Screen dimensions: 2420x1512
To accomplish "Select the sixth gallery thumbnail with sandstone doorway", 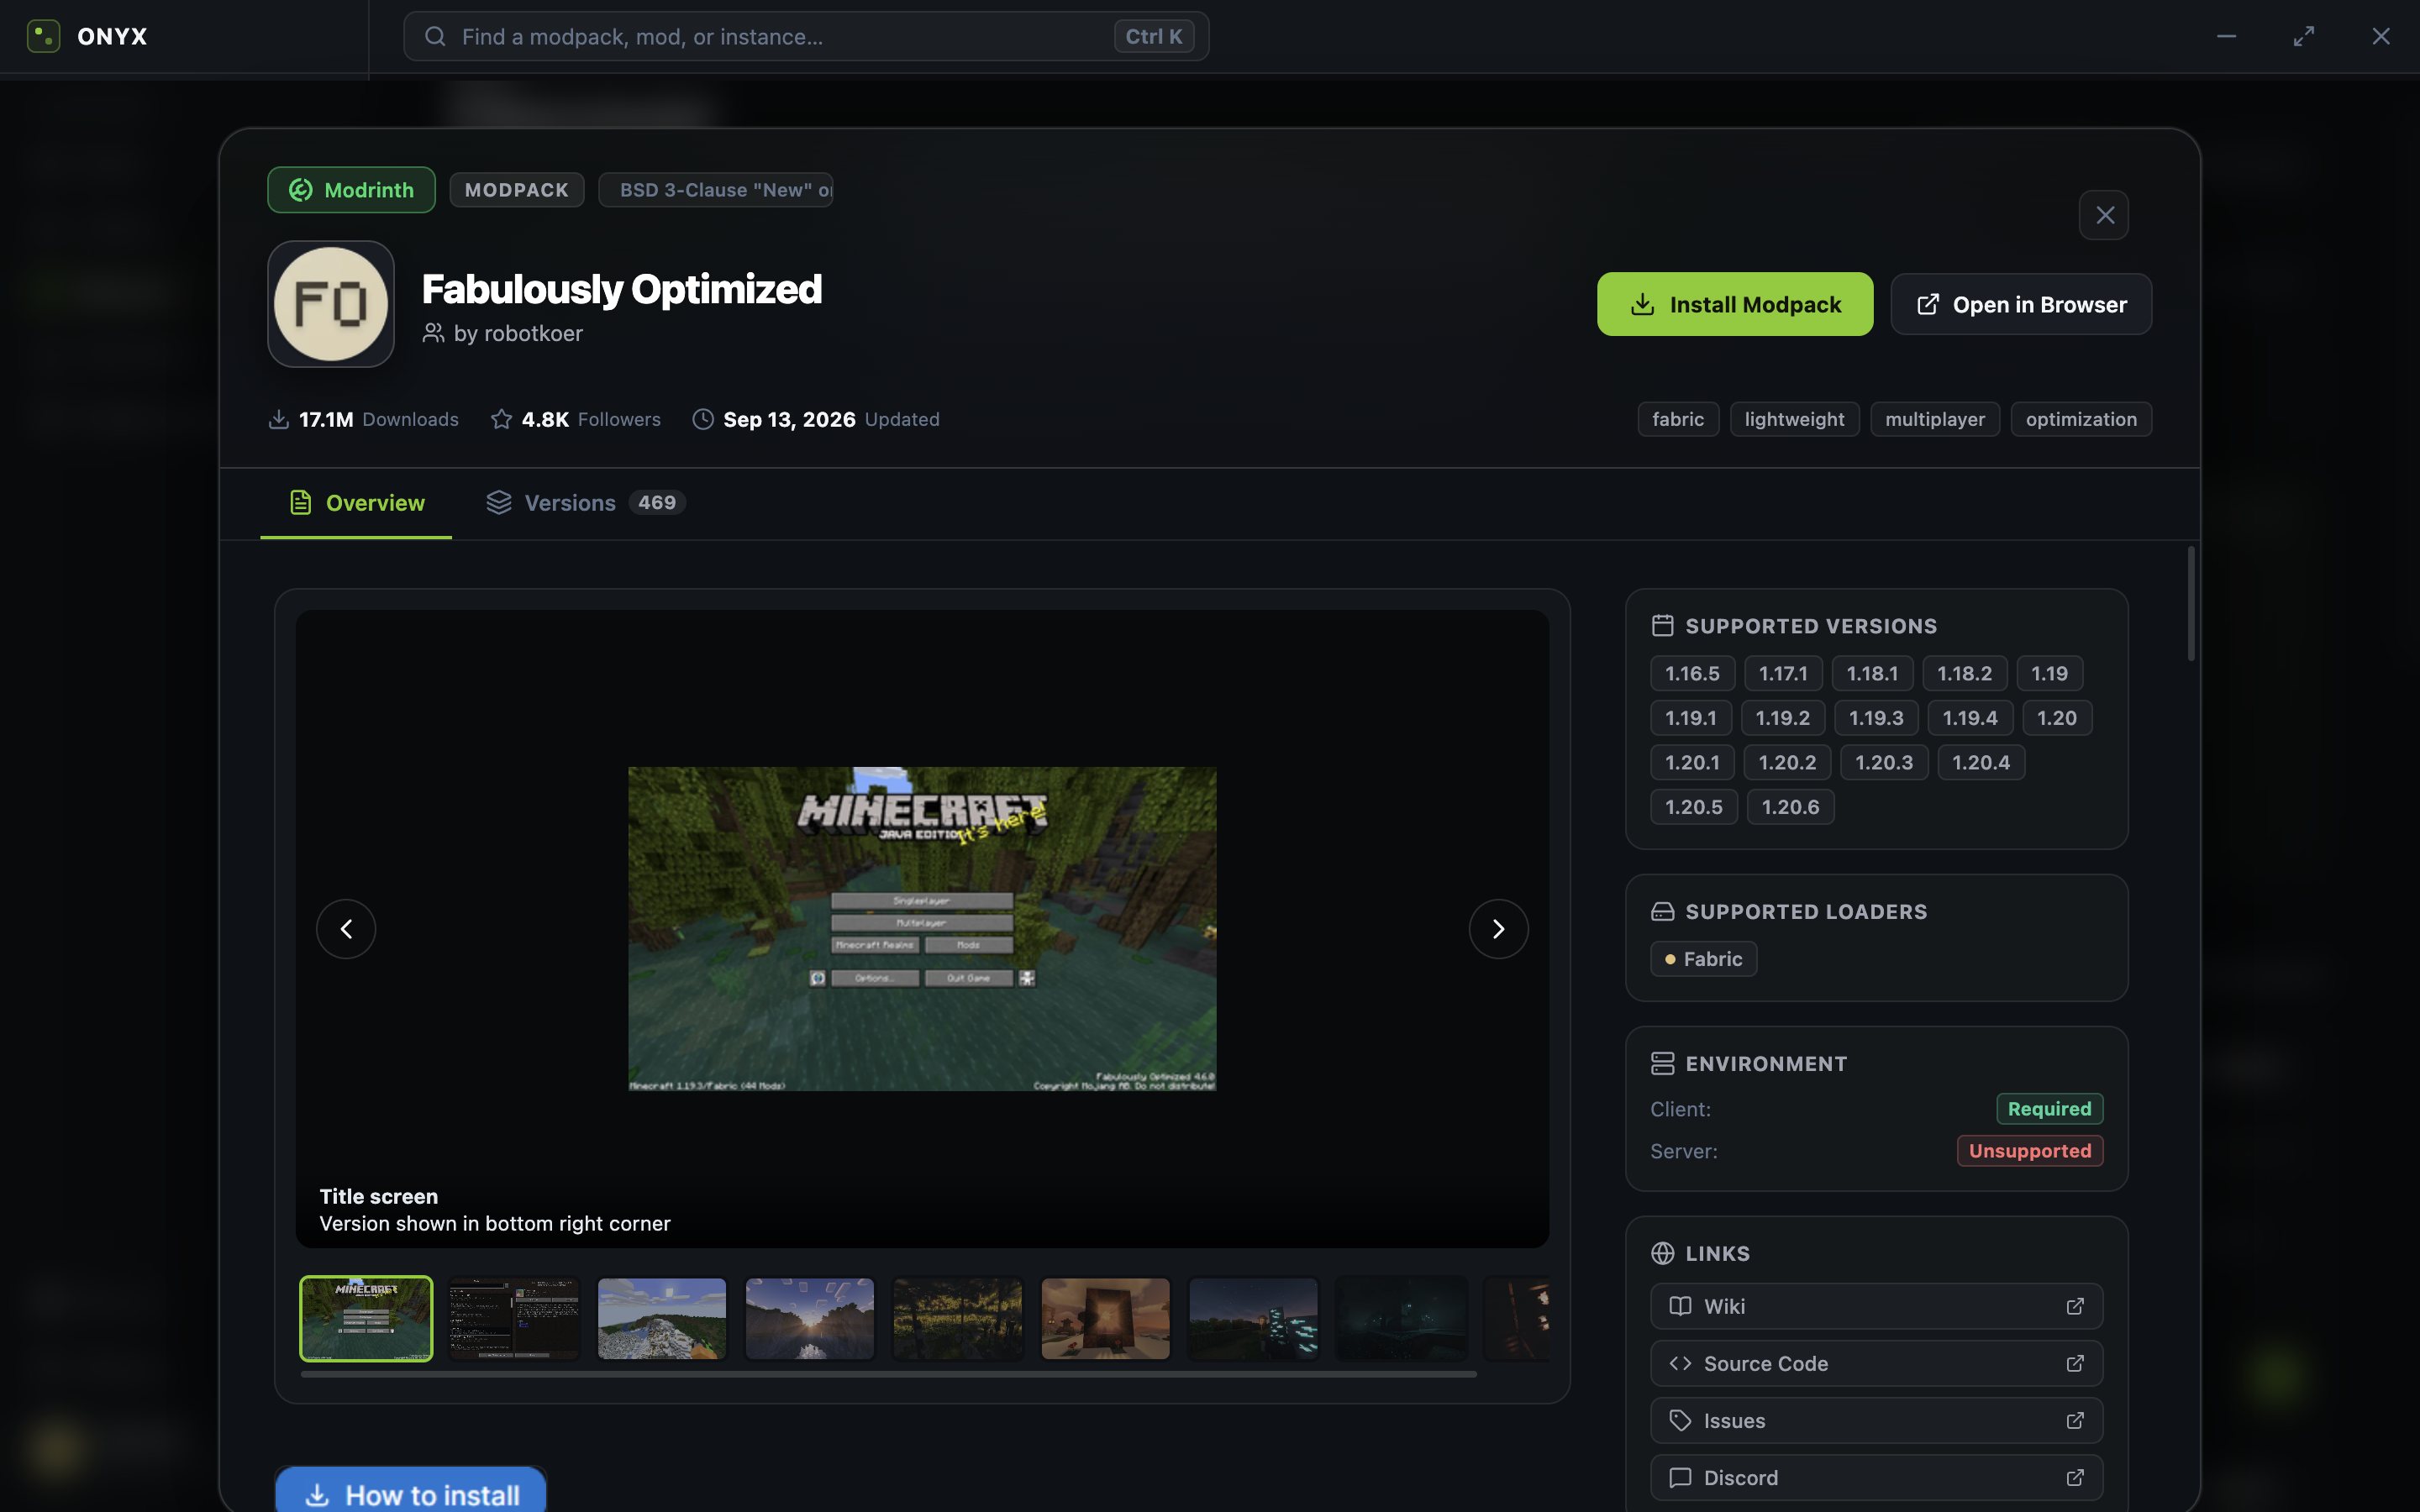I will click(x=1106, y=1318).
